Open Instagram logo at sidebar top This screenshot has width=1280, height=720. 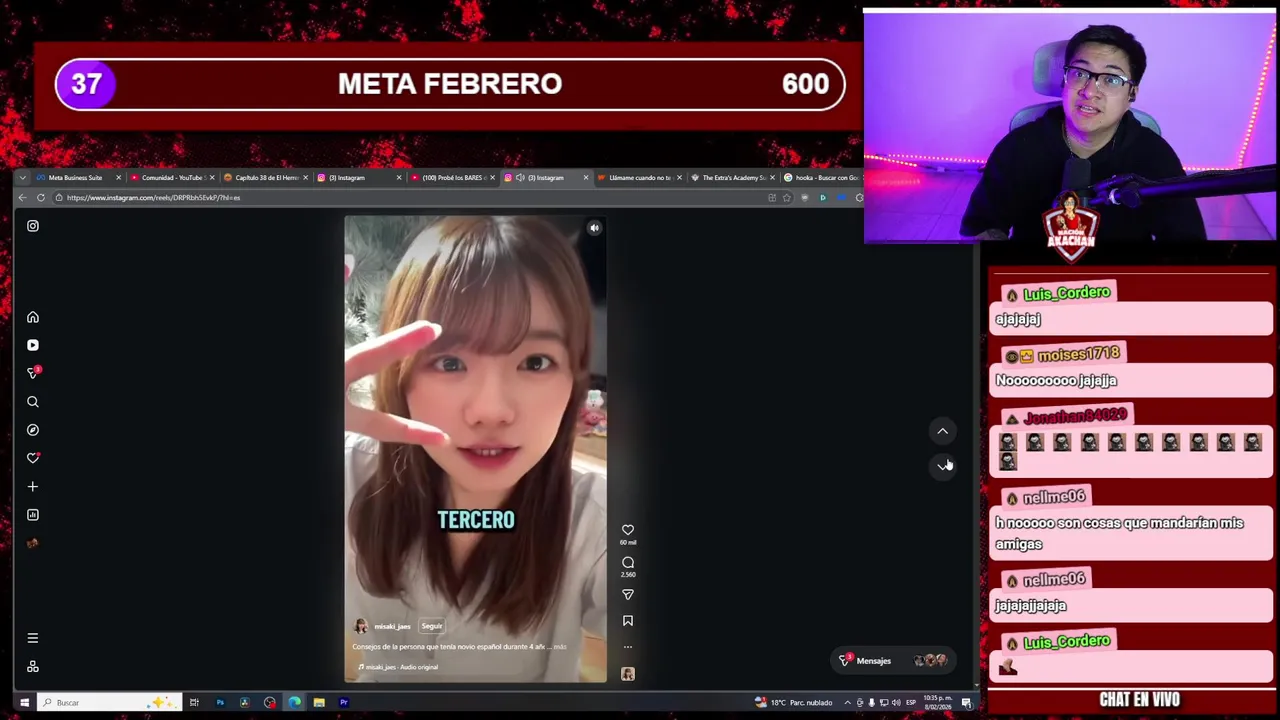(x=33, y=226)
